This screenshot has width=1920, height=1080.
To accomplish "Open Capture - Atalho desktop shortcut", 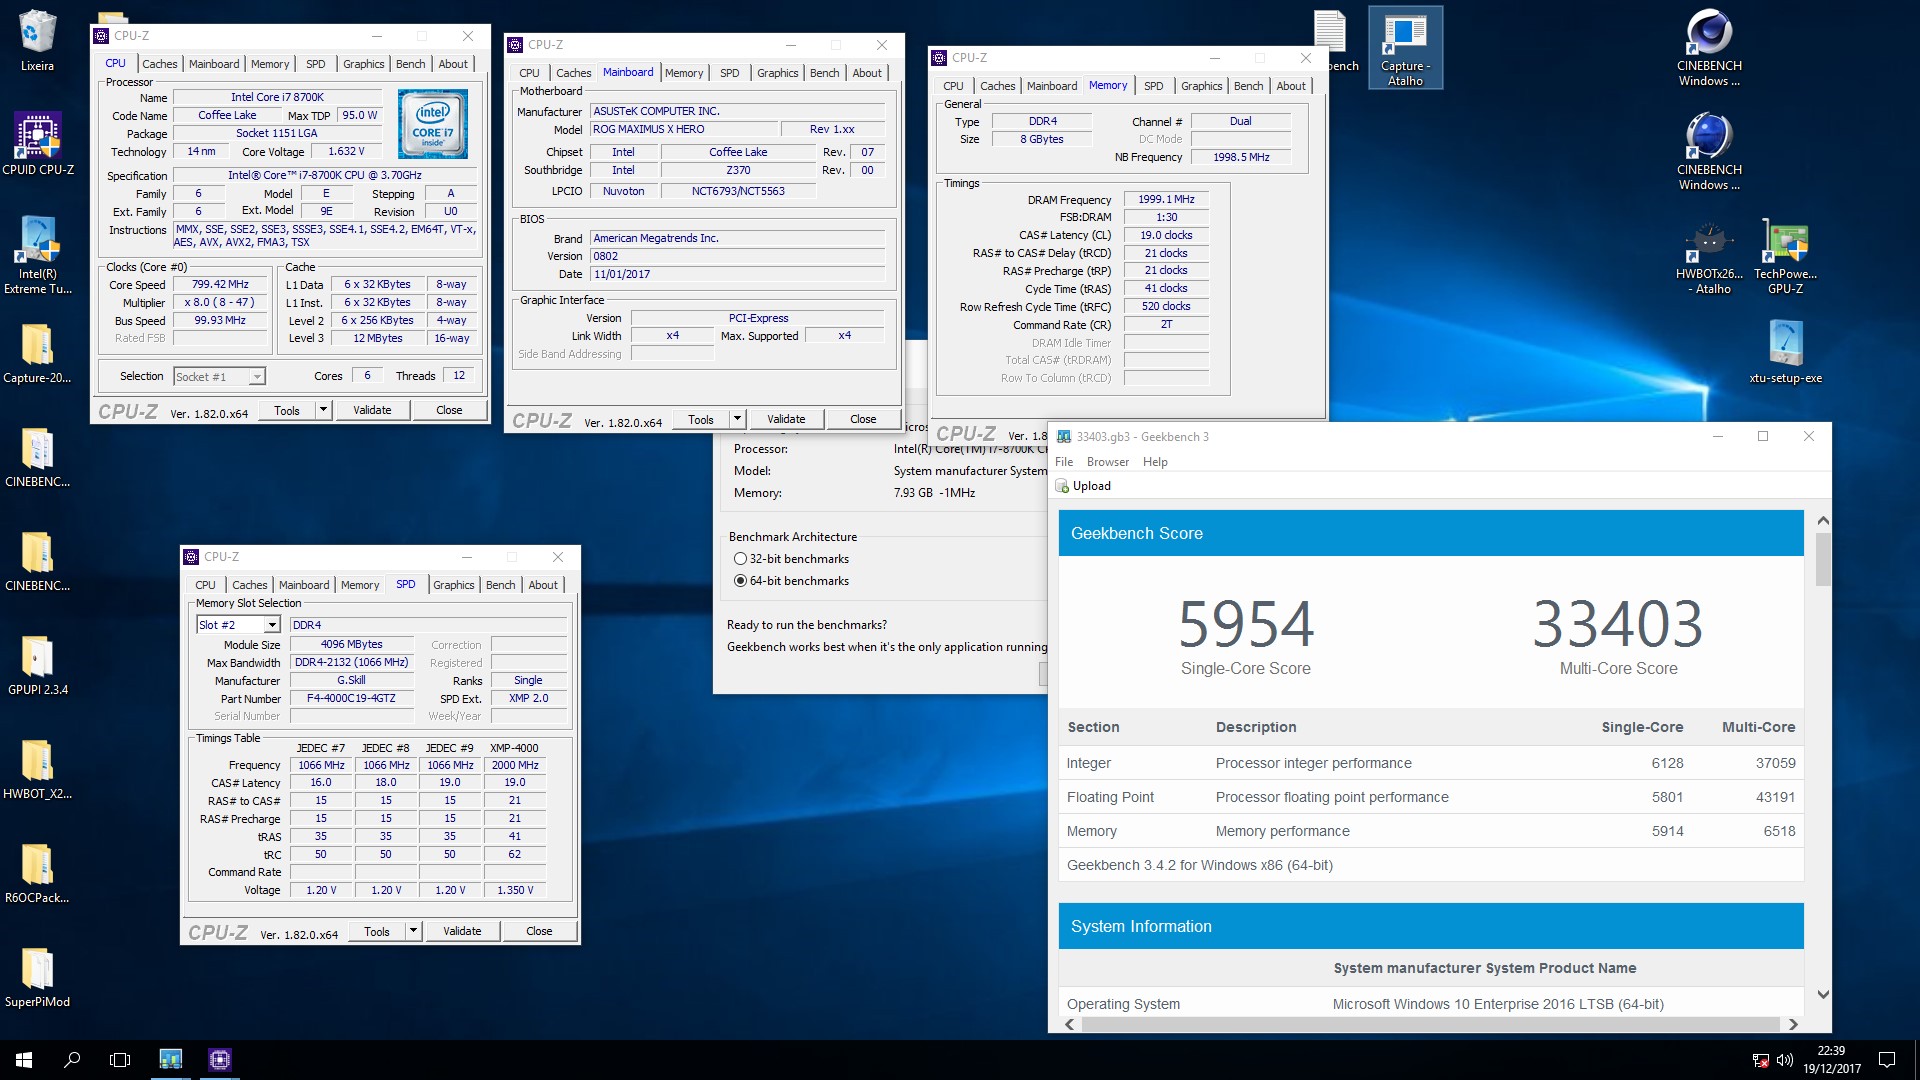I will [1405, 48].
